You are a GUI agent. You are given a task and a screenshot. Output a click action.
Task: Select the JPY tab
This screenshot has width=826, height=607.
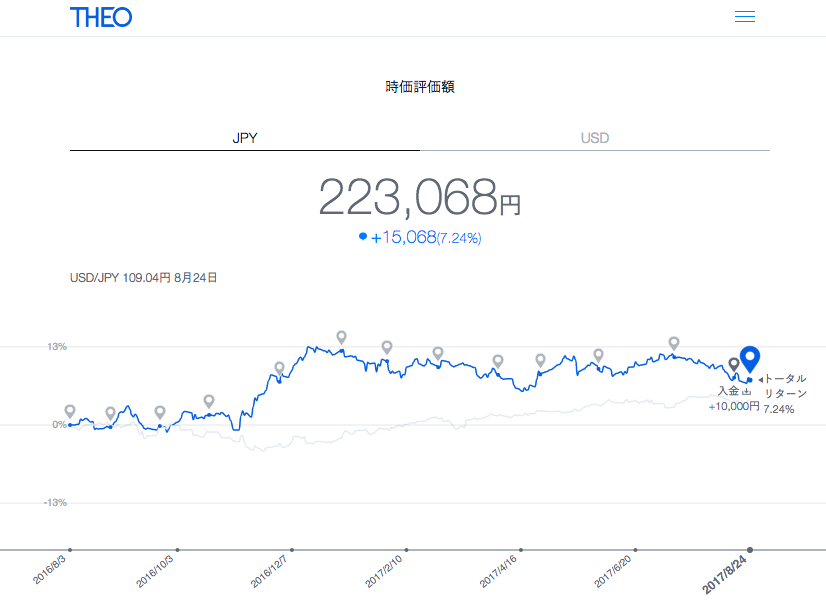245,138
